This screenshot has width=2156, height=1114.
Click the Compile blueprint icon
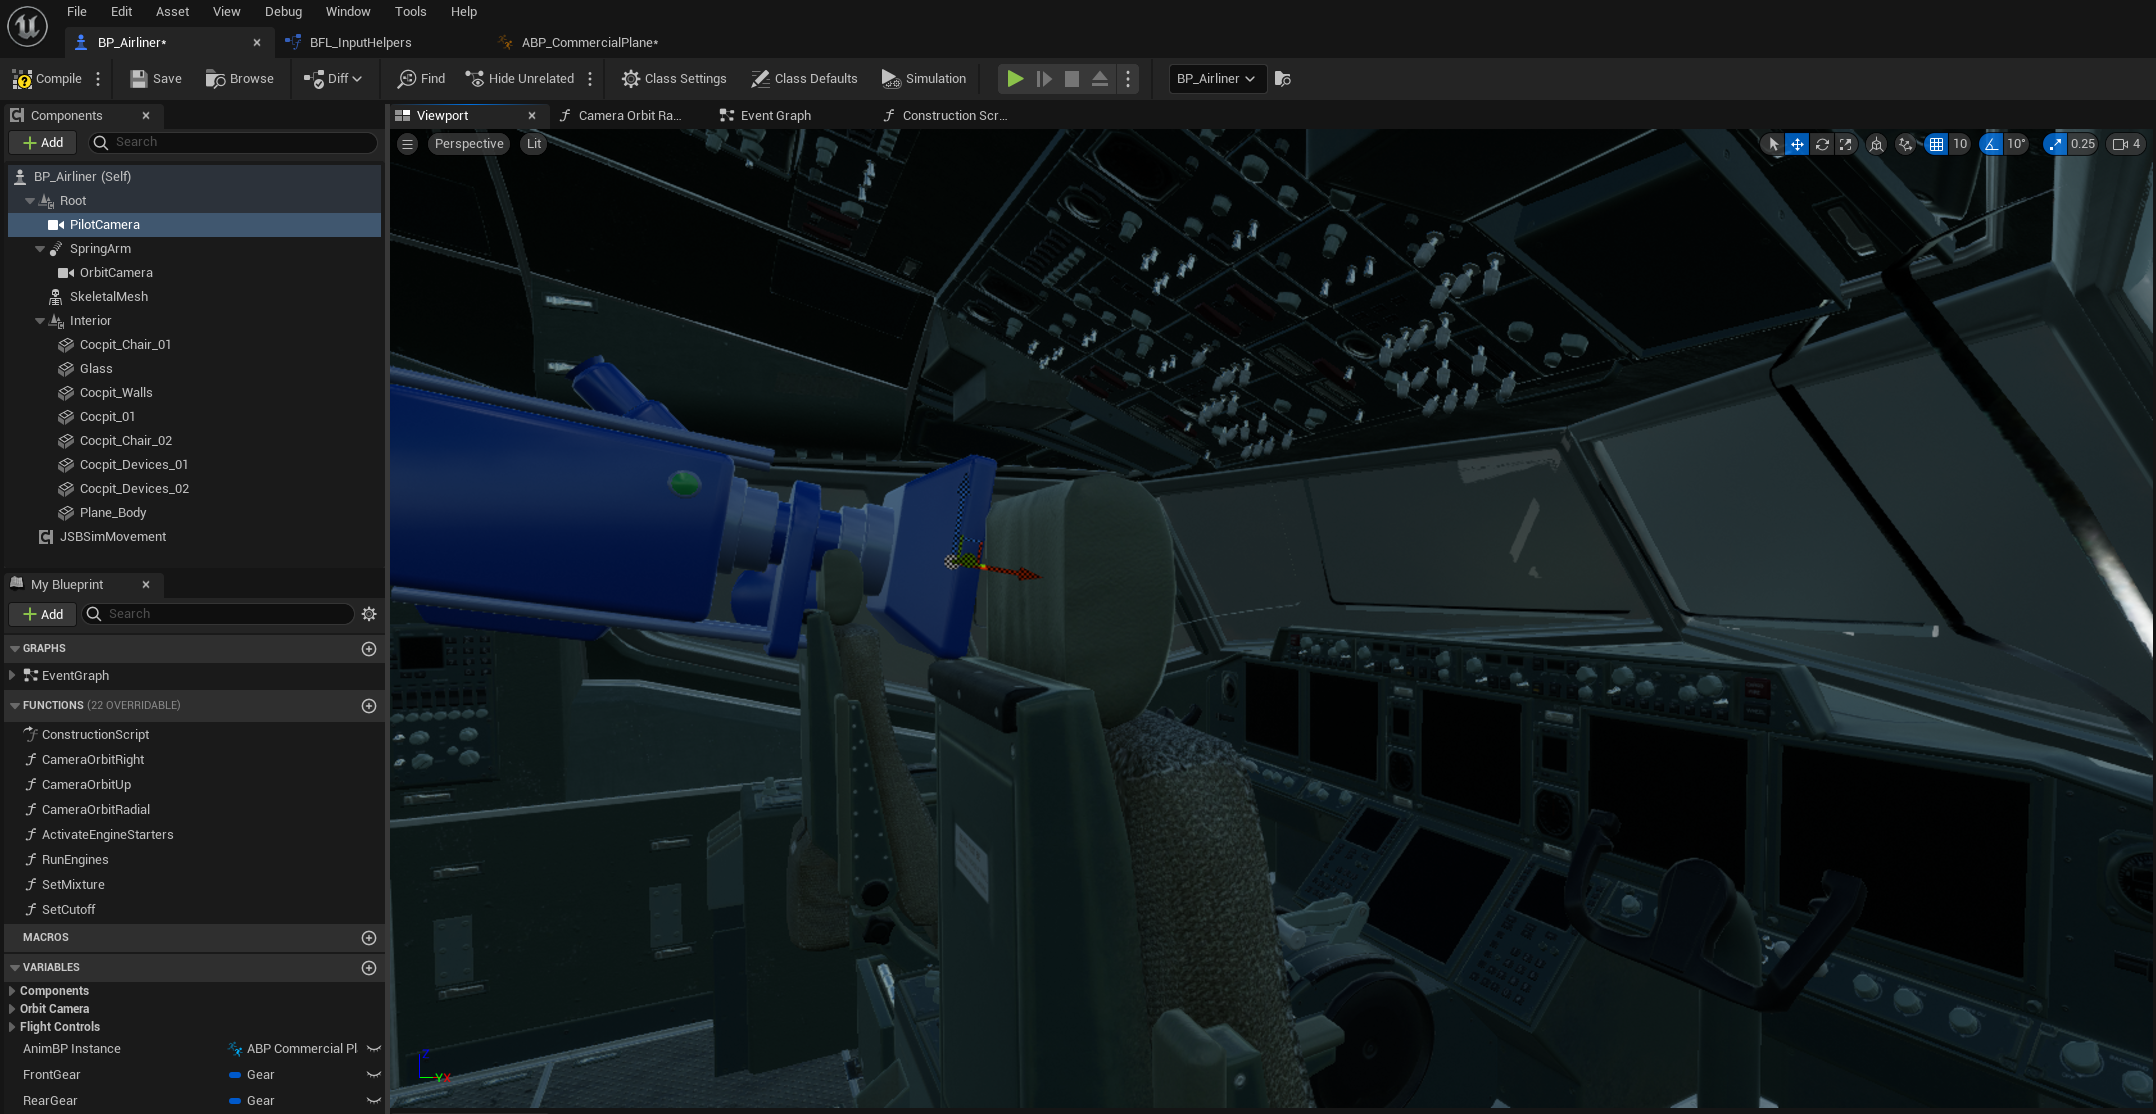click(22, 79)
